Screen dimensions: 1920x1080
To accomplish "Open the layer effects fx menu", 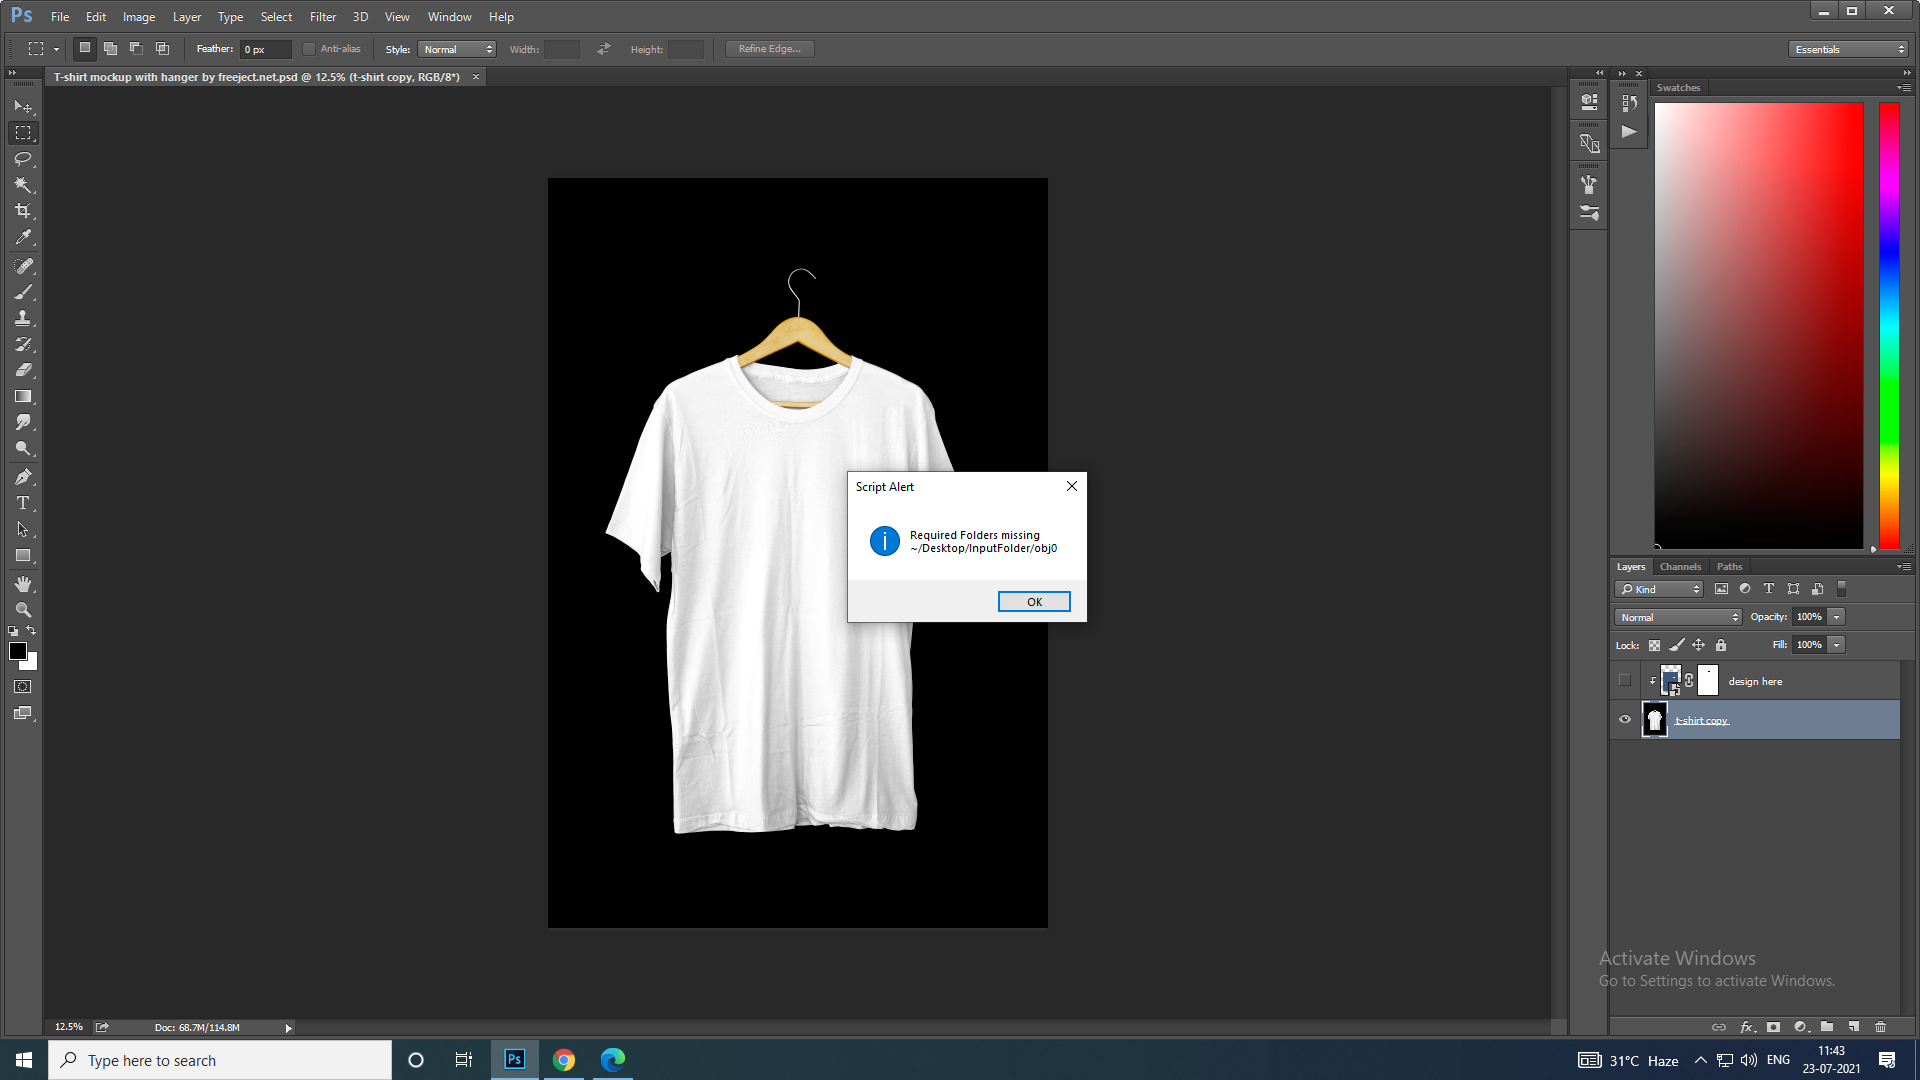I will [1747, 1027].
